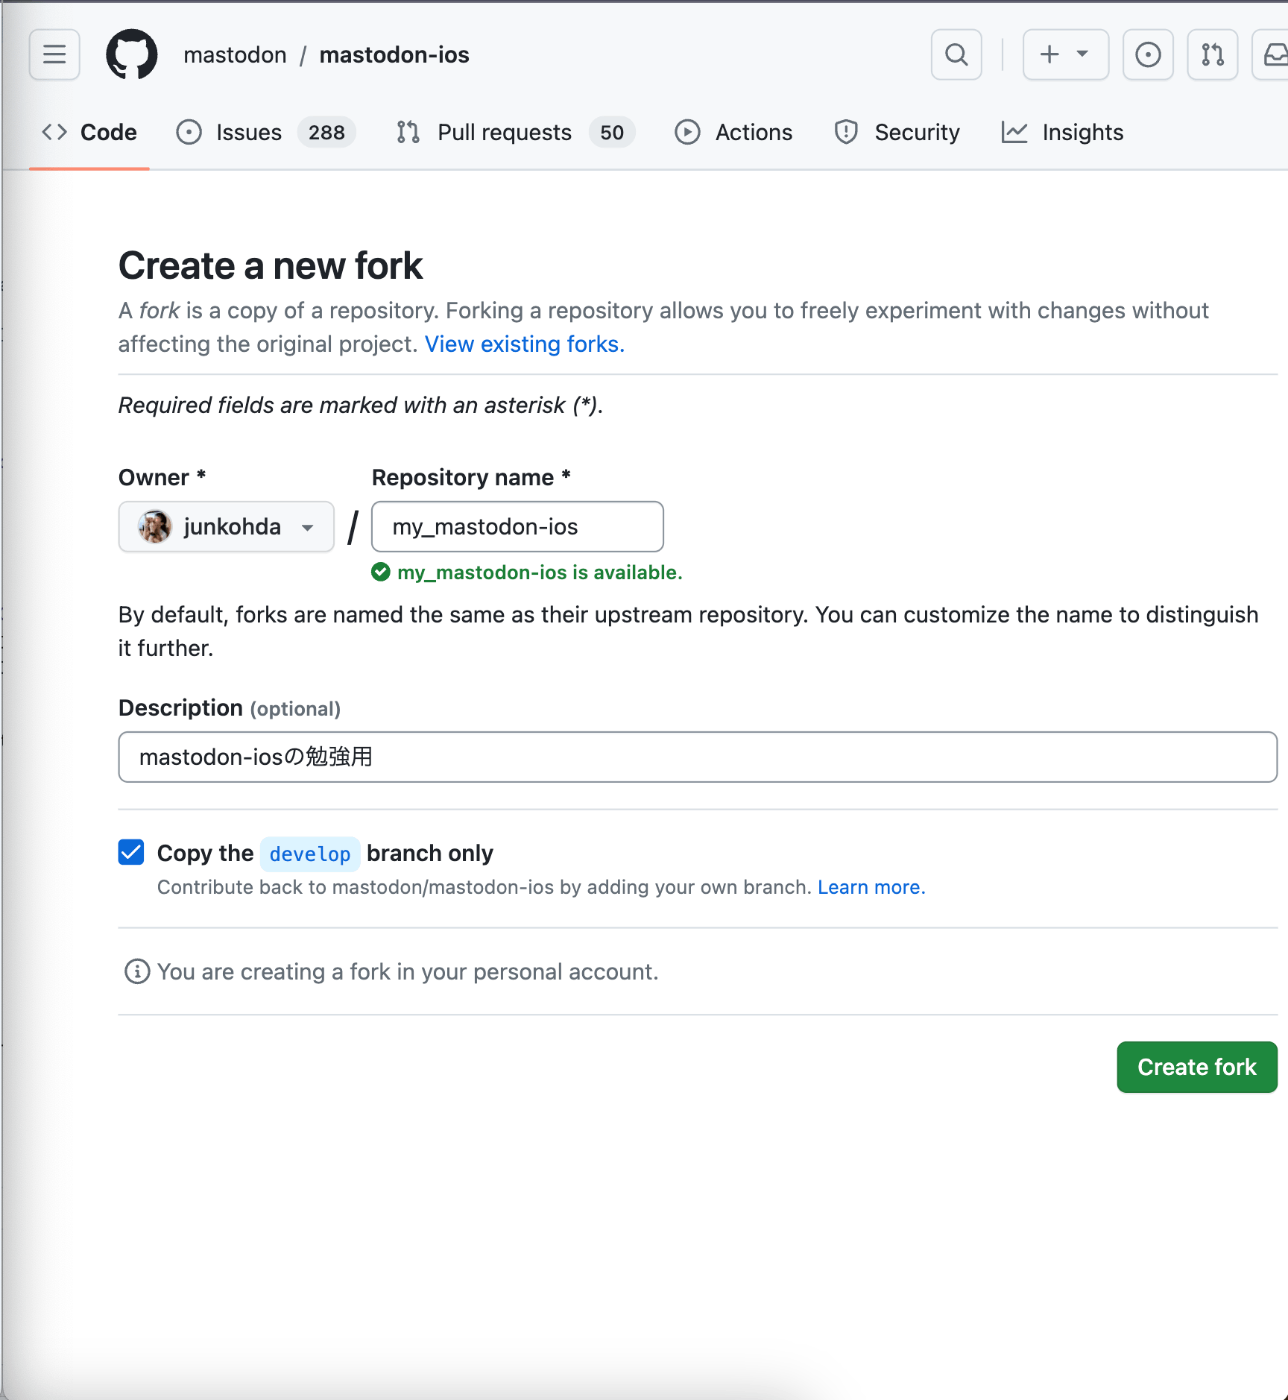Open the pull requests icon in header
The height and width of the screenshot is (1400, 1288).
1212,54
